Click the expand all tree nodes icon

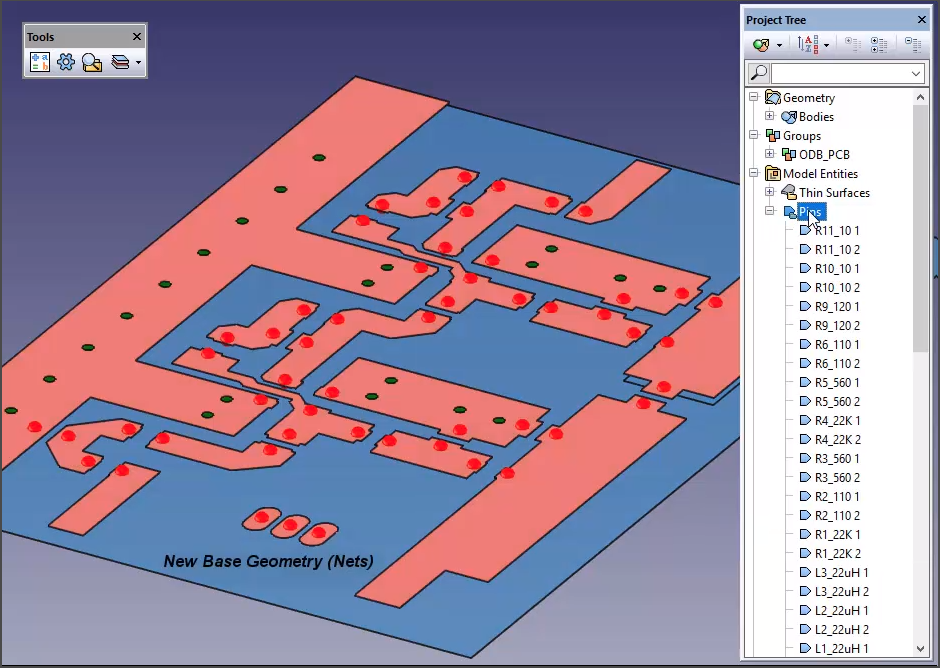click(879, 45)
